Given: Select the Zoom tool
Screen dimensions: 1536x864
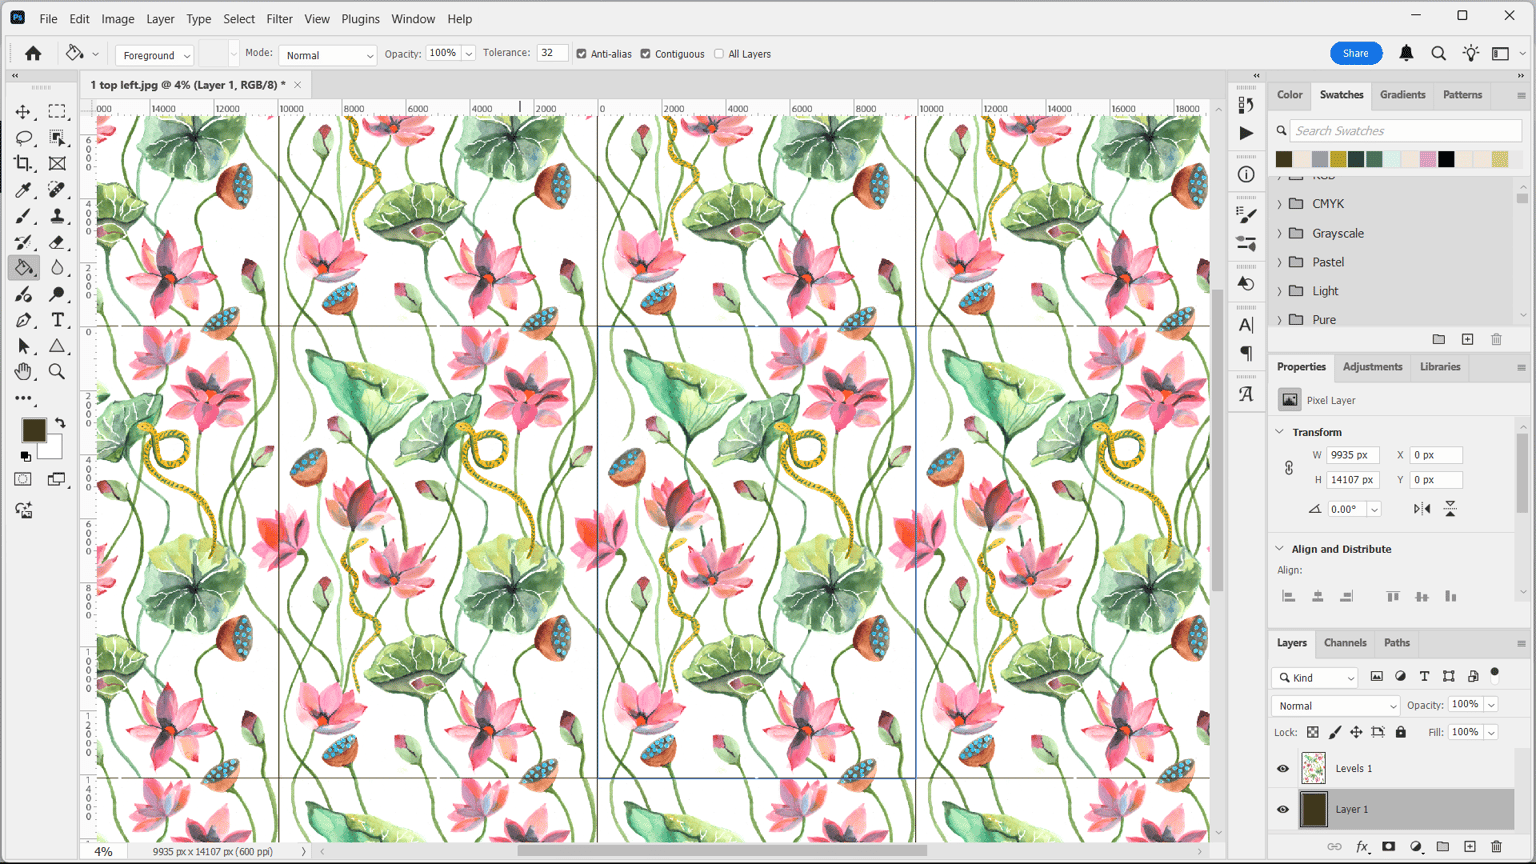Looking at the screenshot, I should click(57, 372).
